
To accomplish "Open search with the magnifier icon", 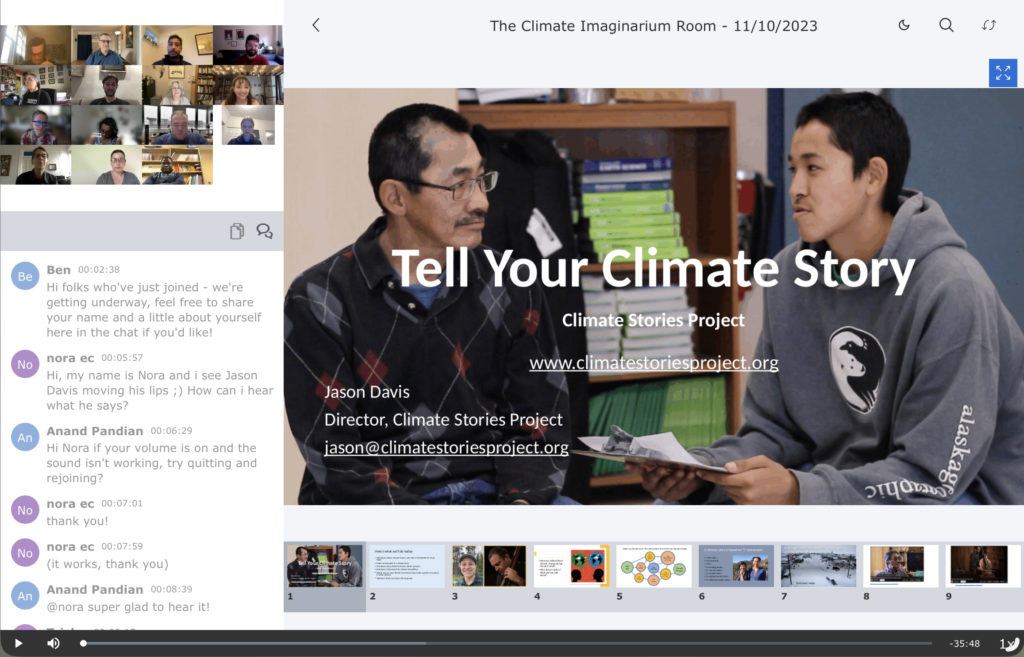I will (946, 25).
